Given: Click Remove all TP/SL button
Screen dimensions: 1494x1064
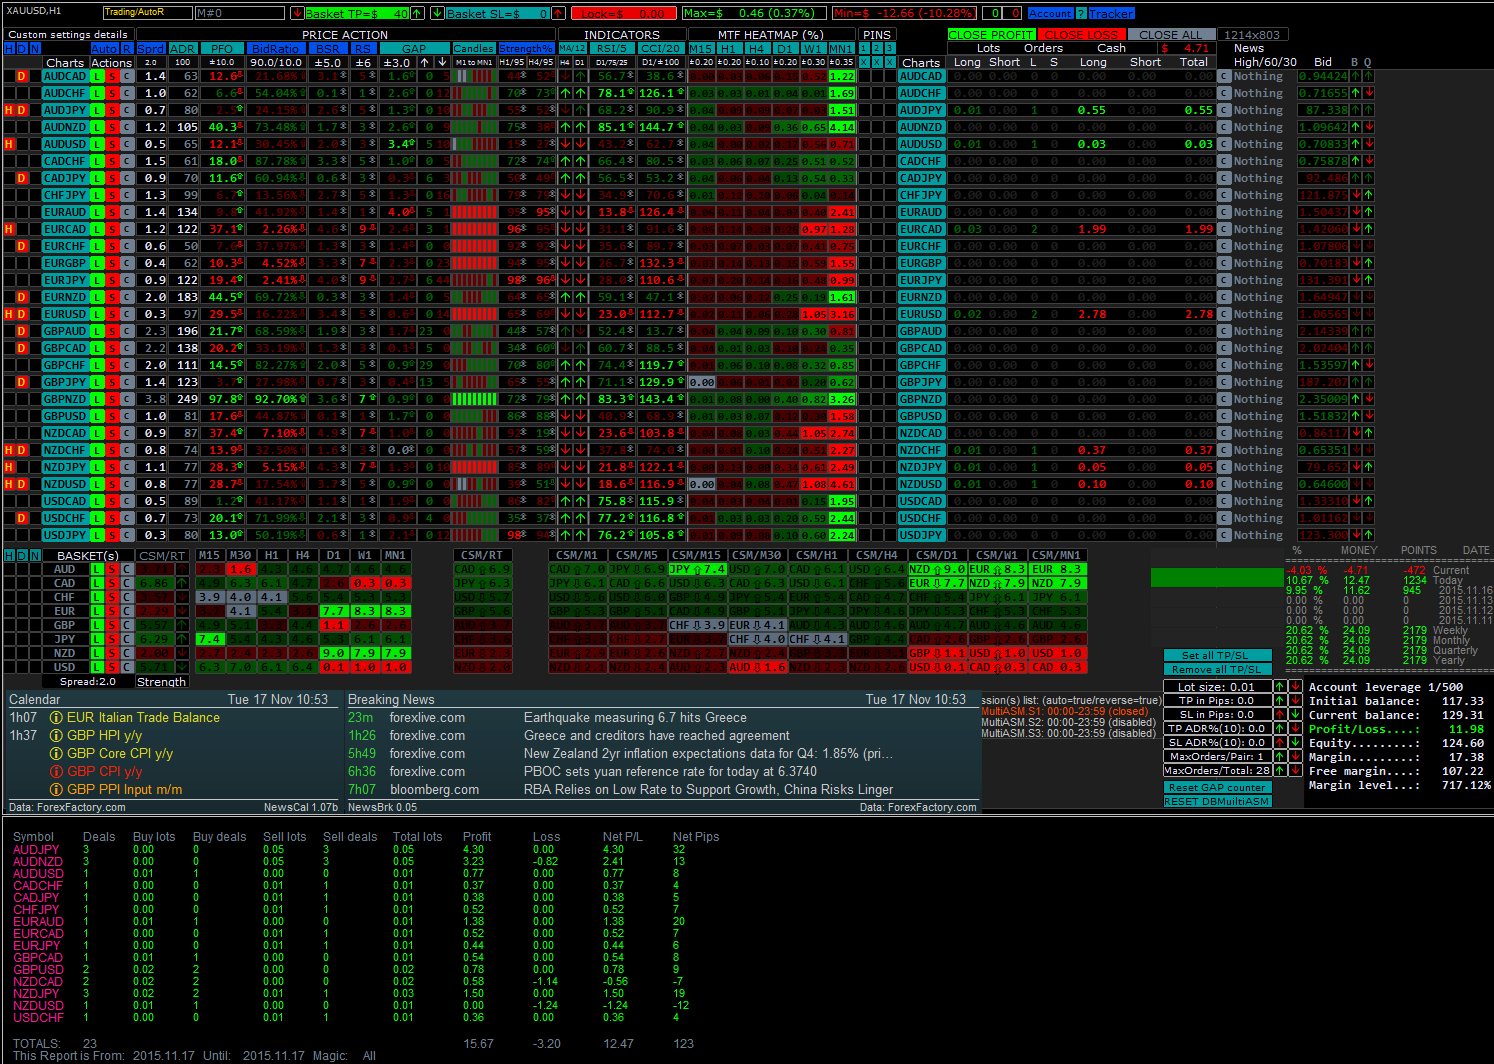Looking at the screenshot, I should pos(1218,669).
